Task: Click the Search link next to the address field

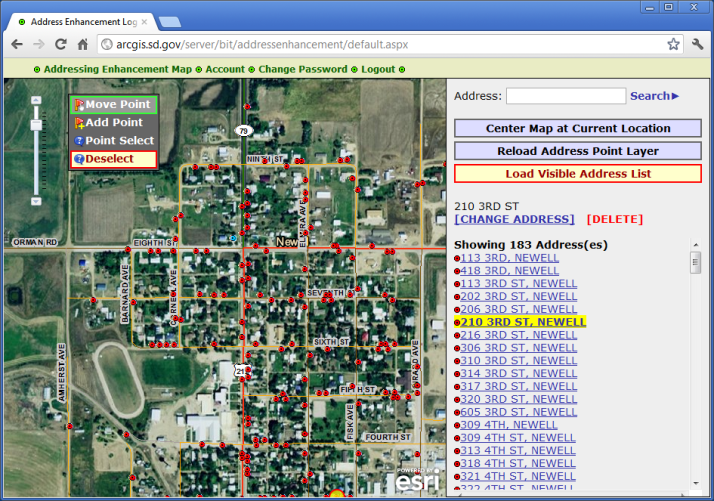Action: pos(654,96)
